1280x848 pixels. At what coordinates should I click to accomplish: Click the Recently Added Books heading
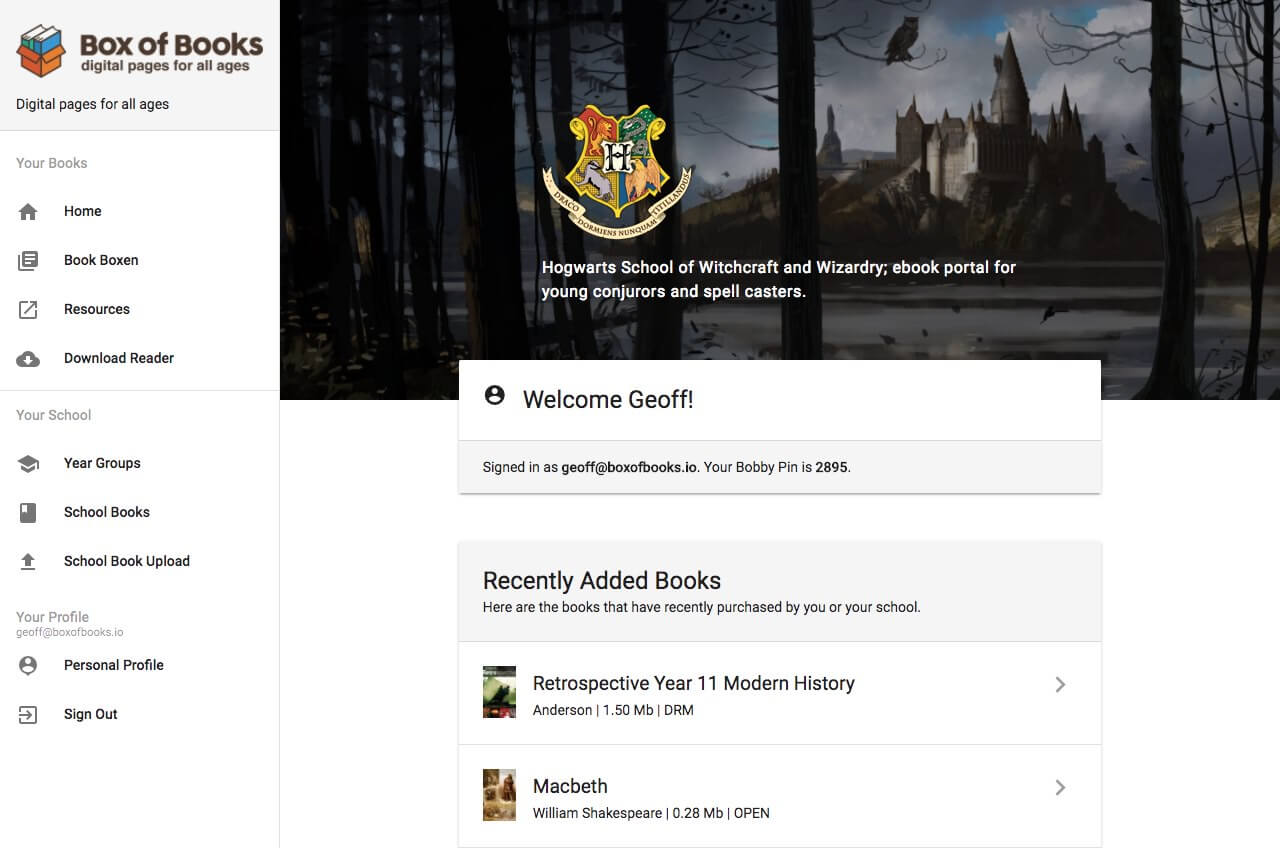(602, 581)
